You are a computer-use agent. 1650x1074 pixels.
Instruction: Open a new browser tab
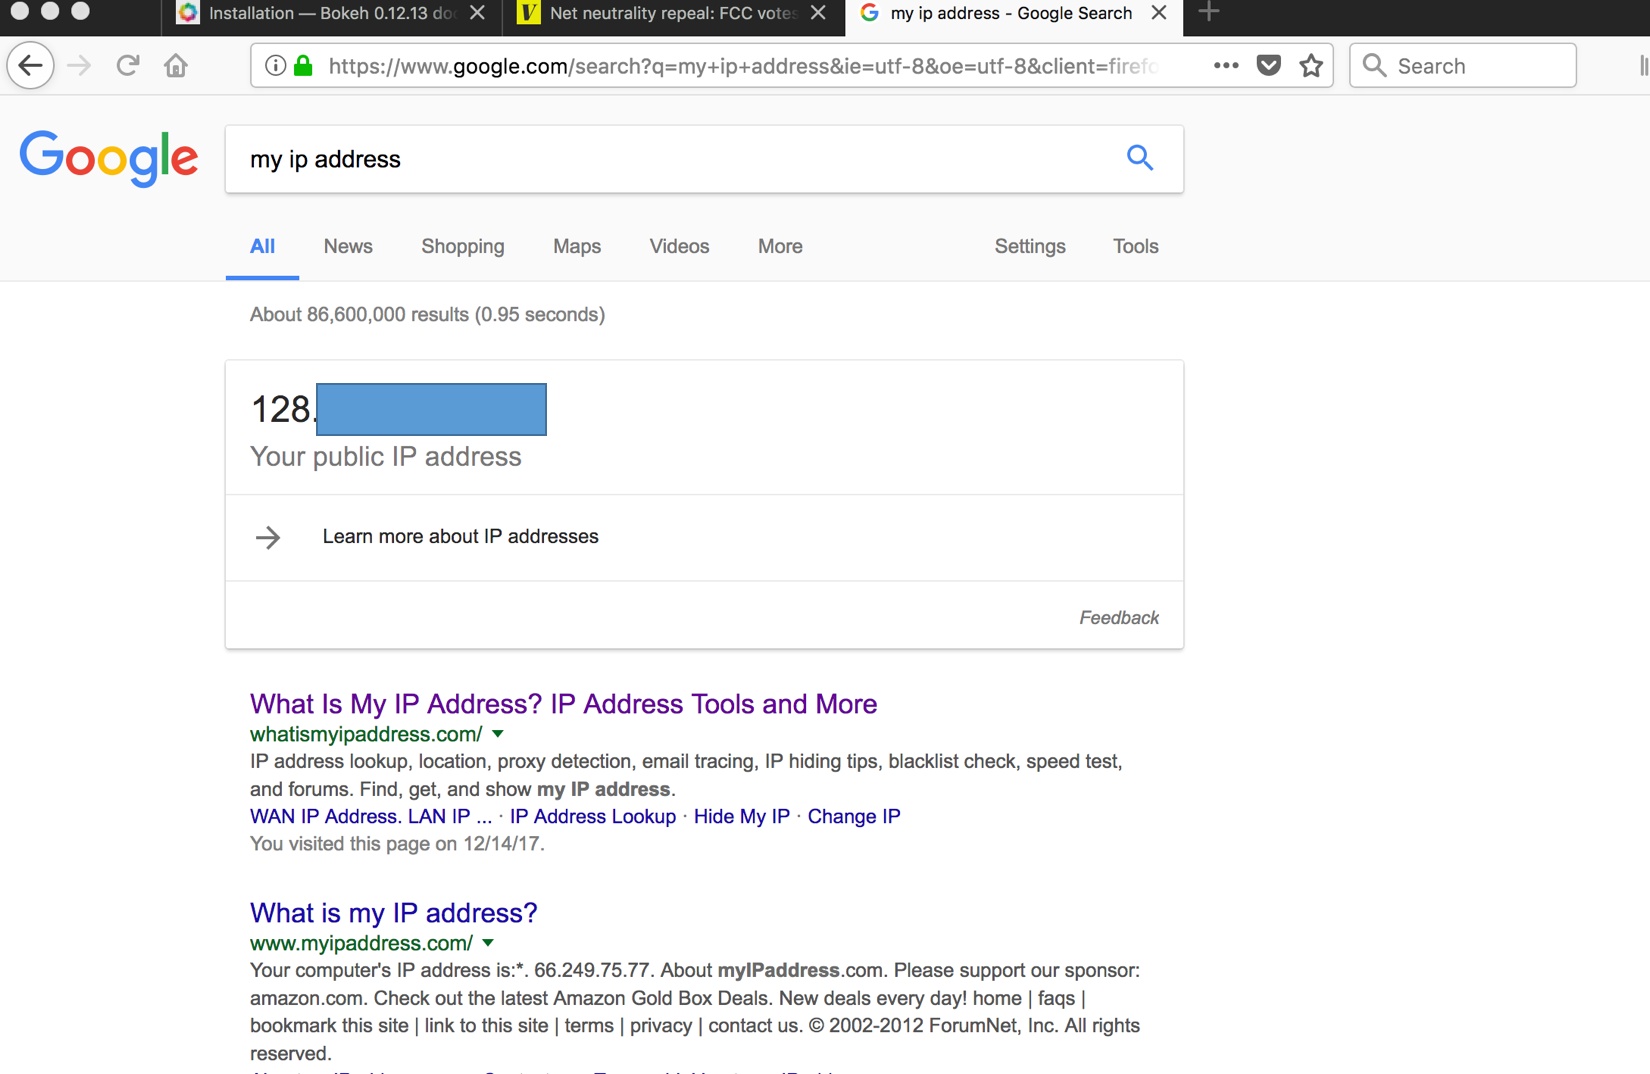pyautogui.click(x=1208, y=13)
